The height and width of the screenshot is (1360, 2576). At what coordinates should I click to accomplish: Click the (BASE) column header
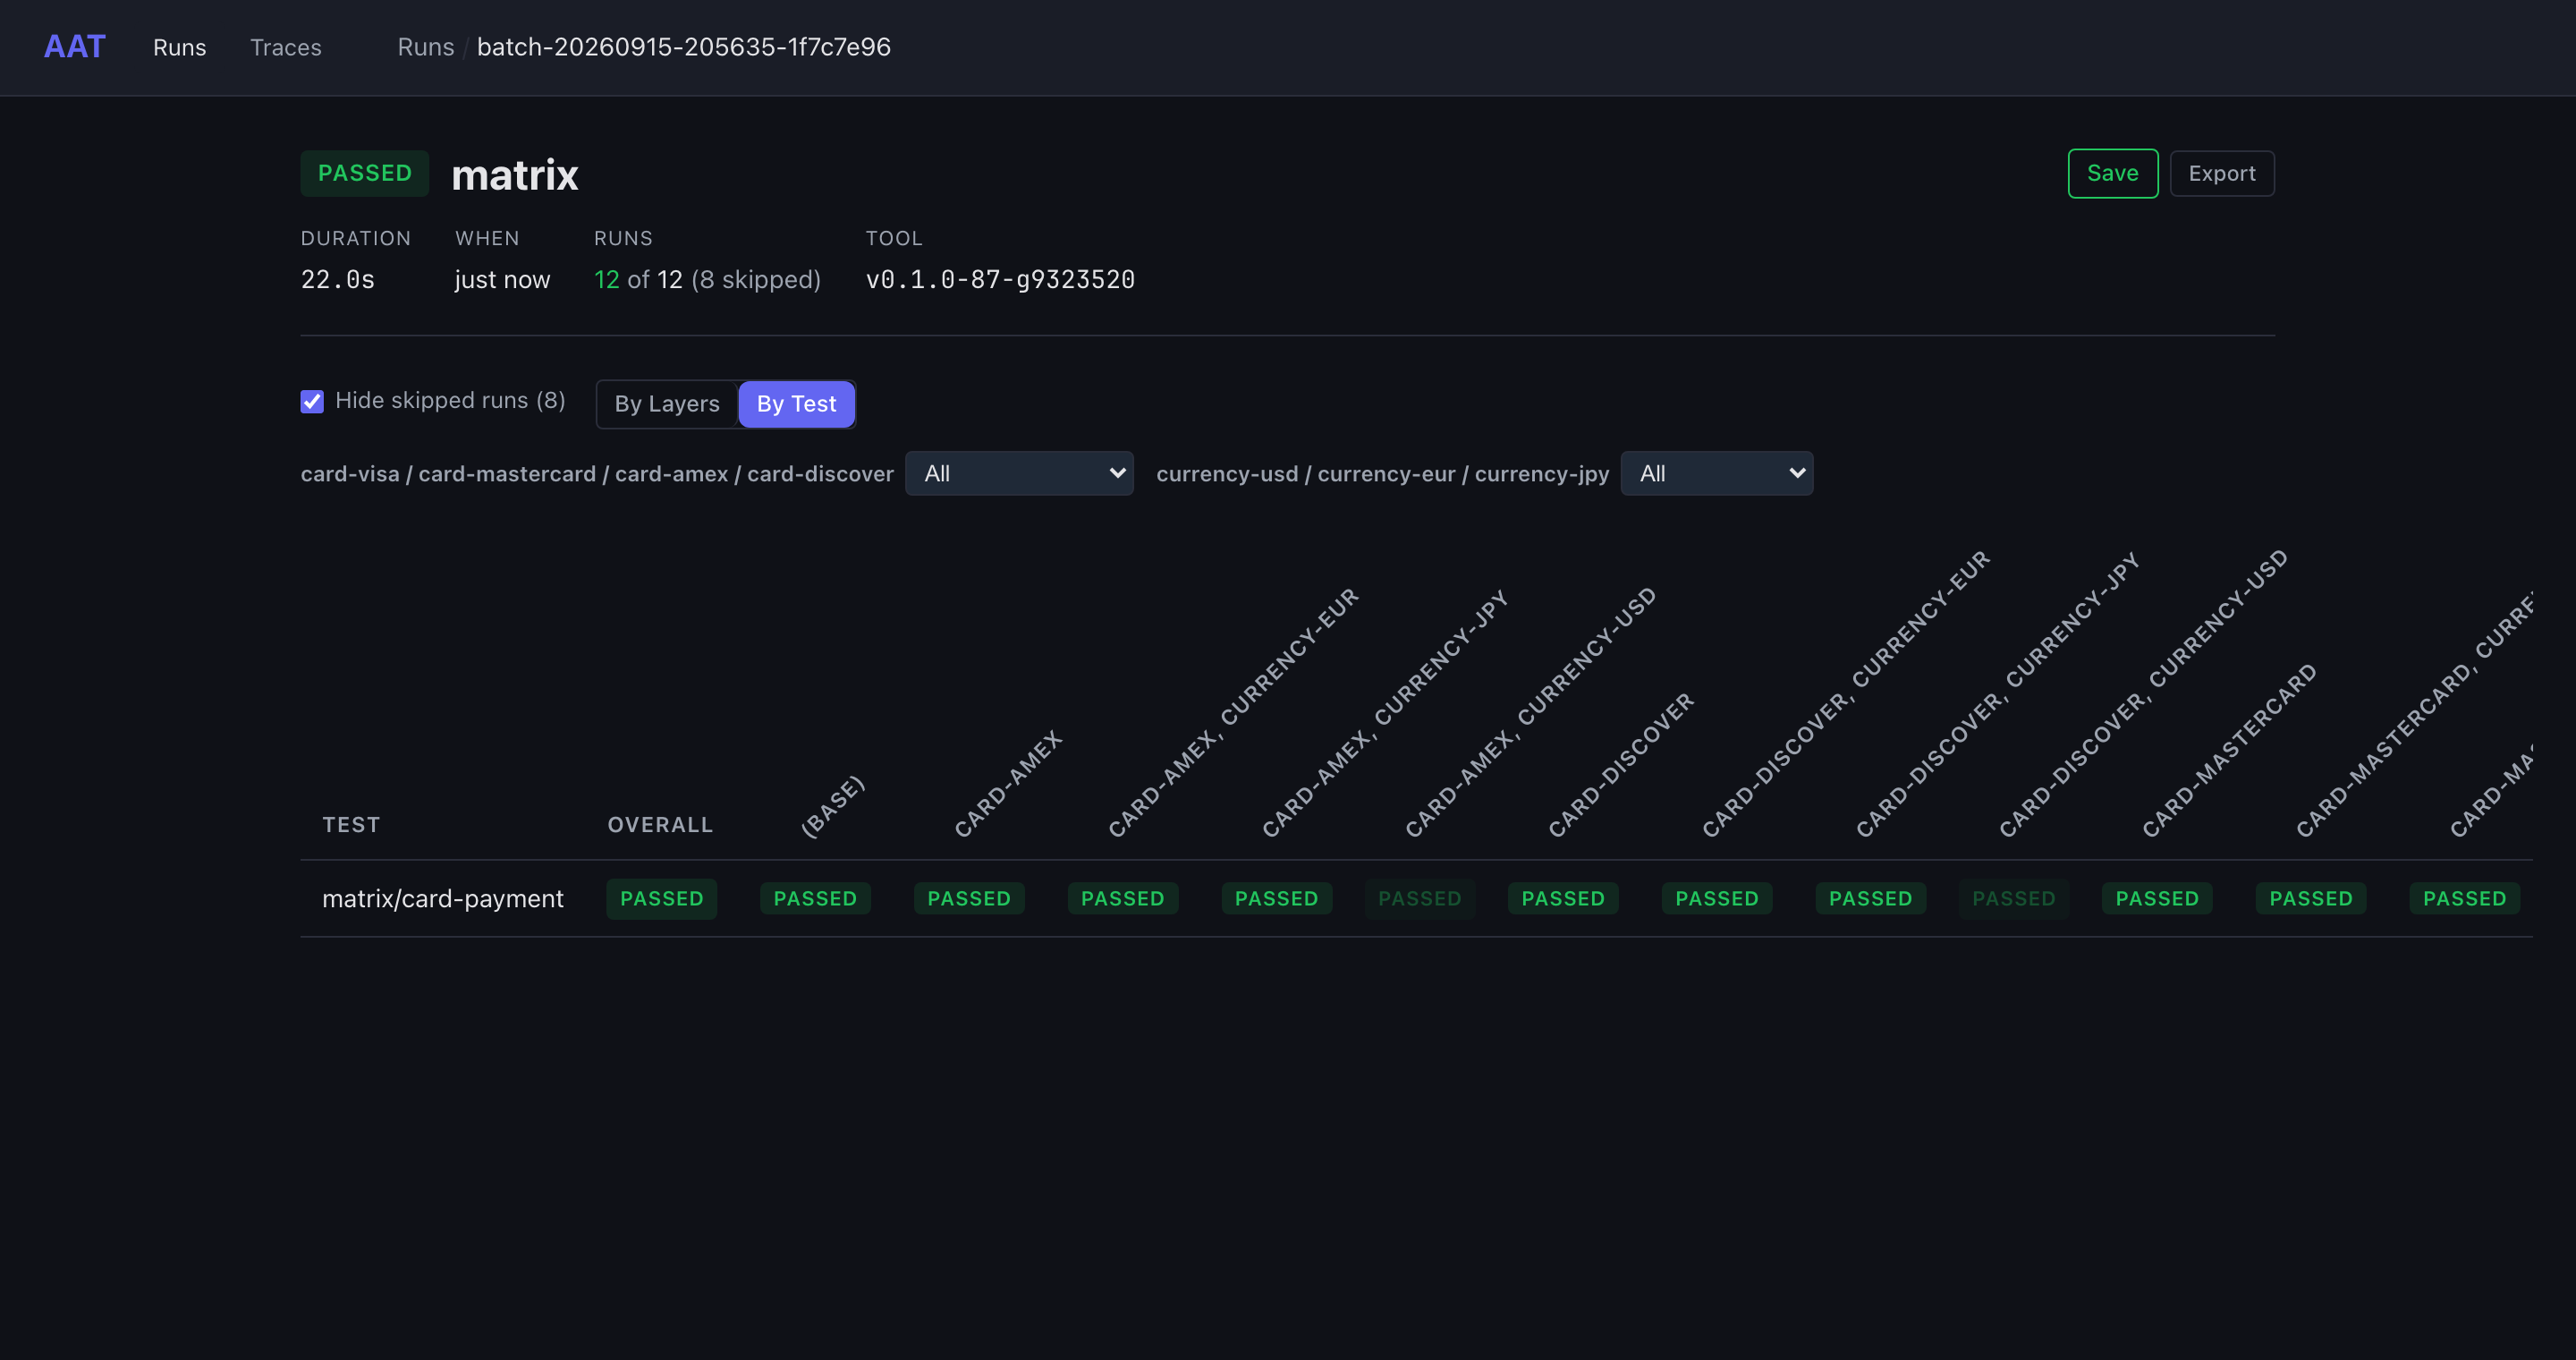click(x=832, y=806)
